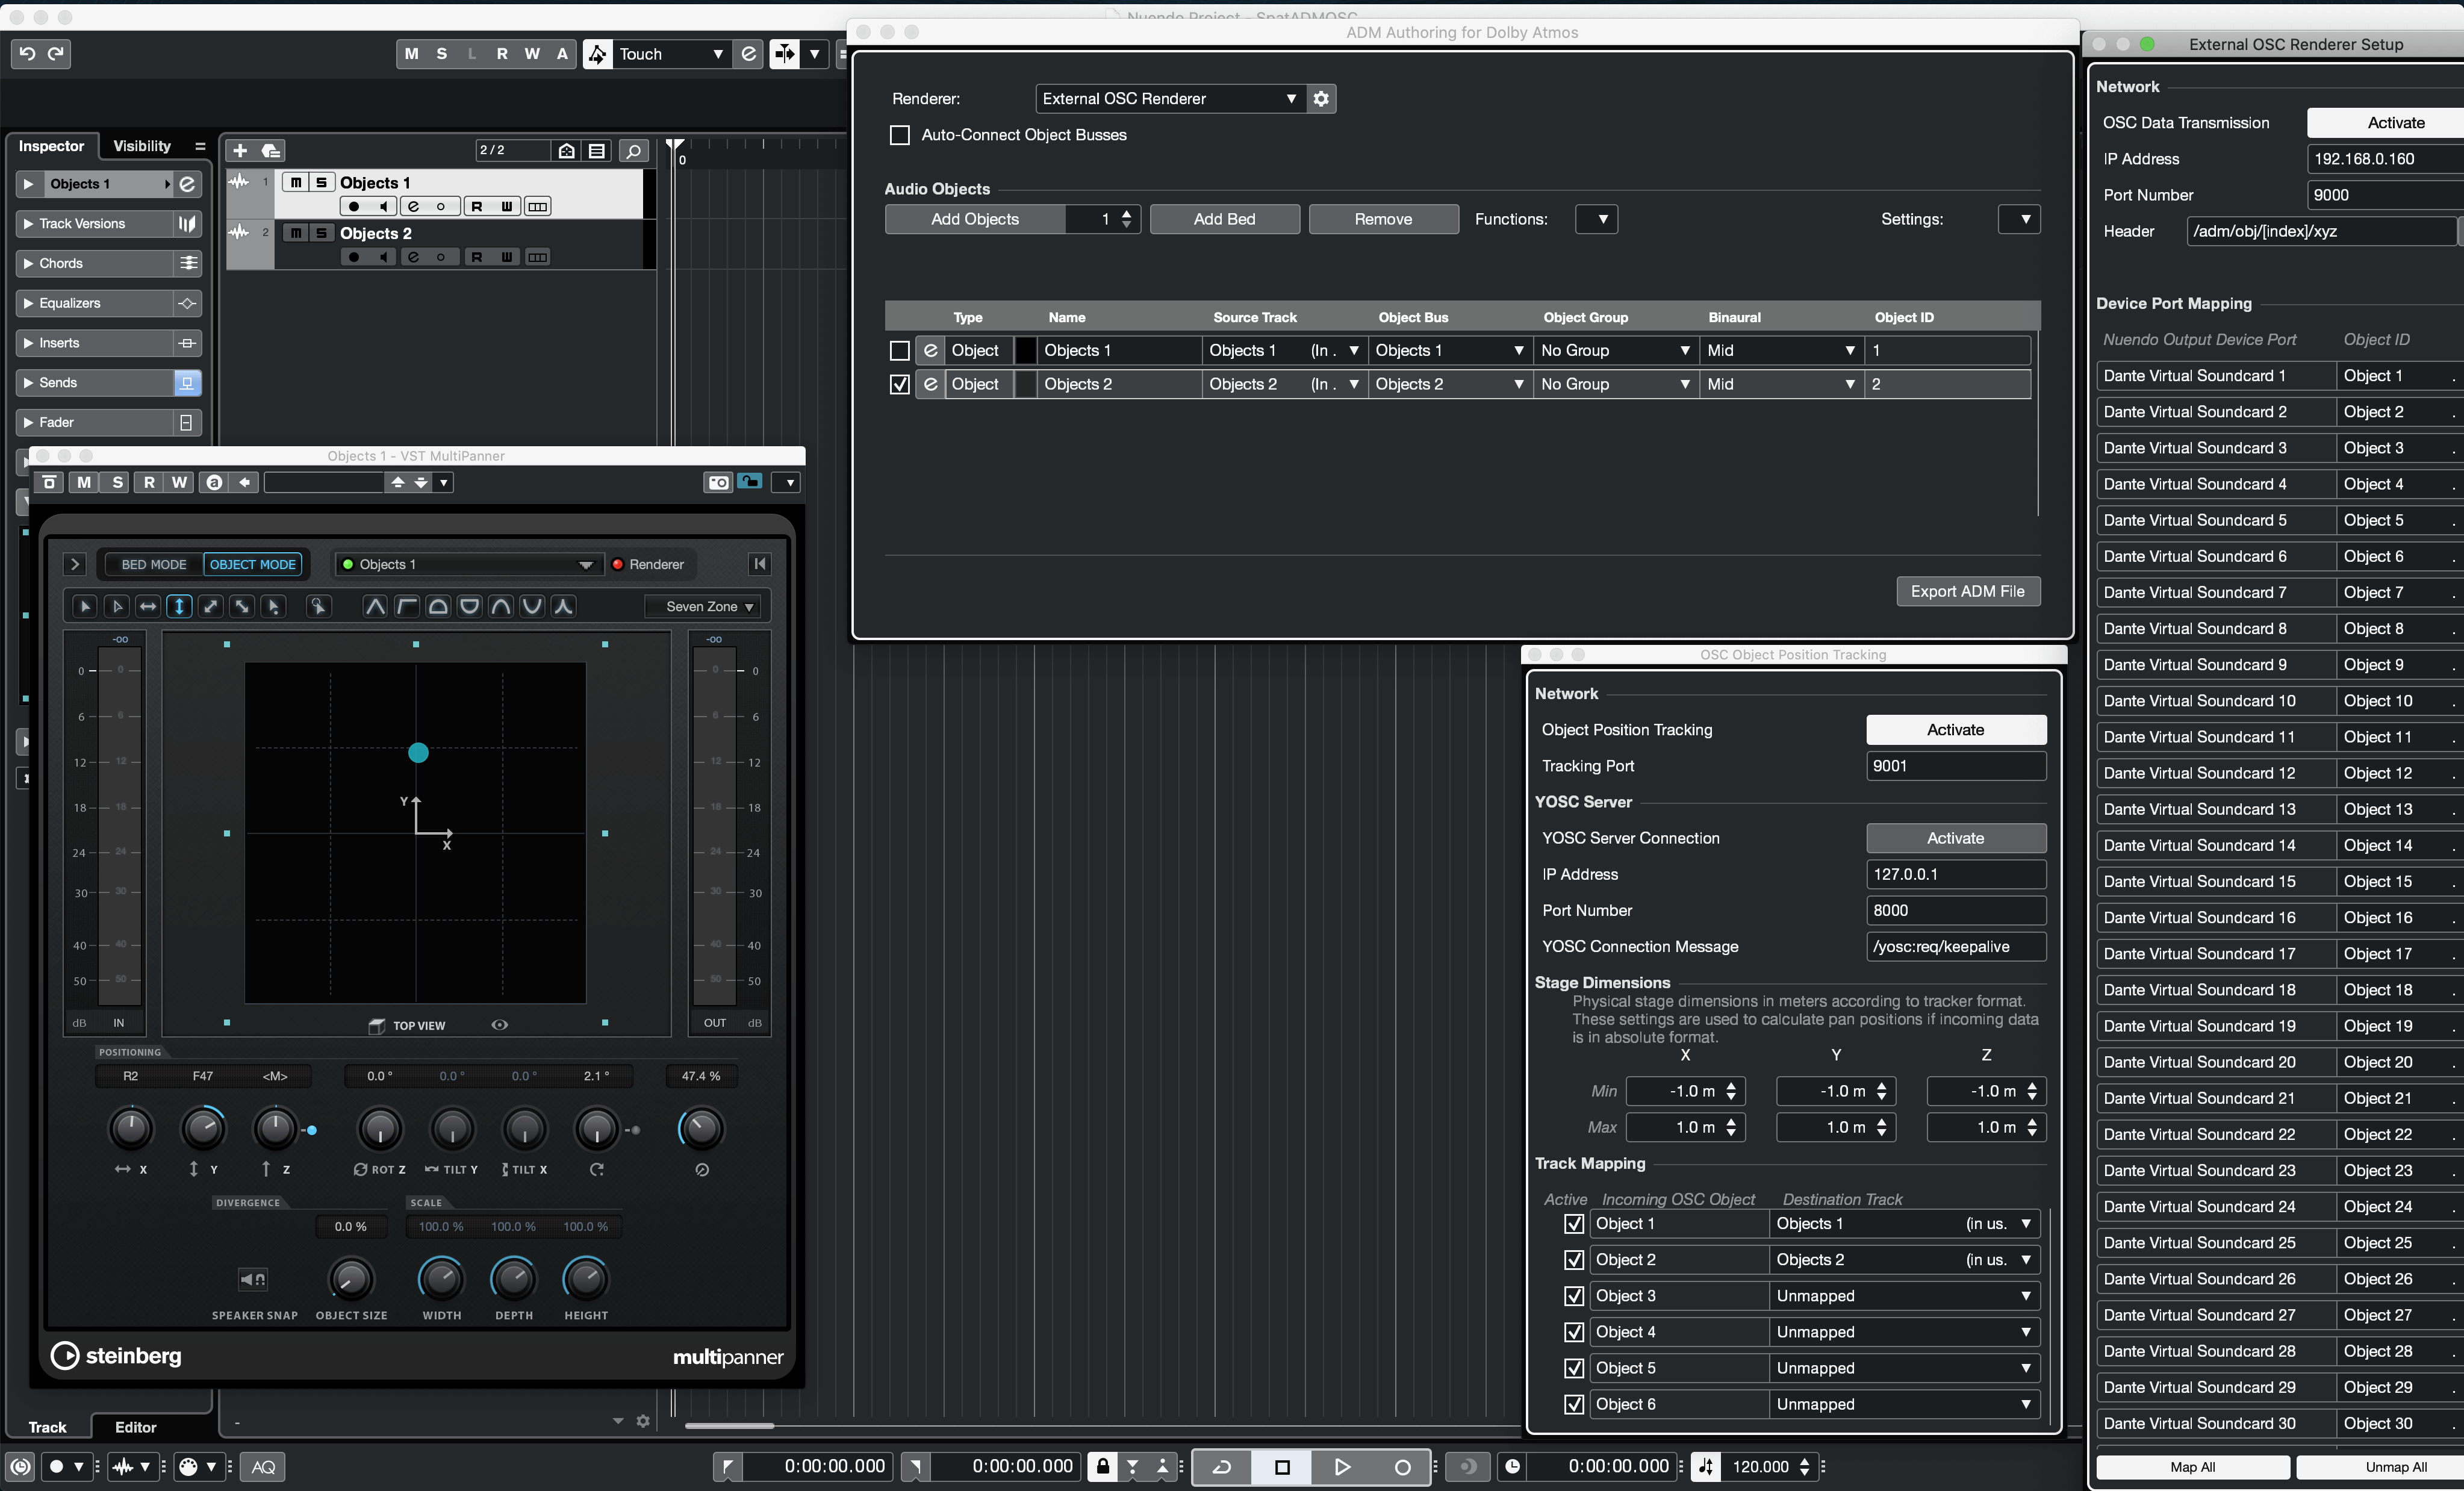Image resolution: width=2464 pixels, height=1491 pixels.
Task: Click the Export ADM File button
Action: [x=1967, y=591]
